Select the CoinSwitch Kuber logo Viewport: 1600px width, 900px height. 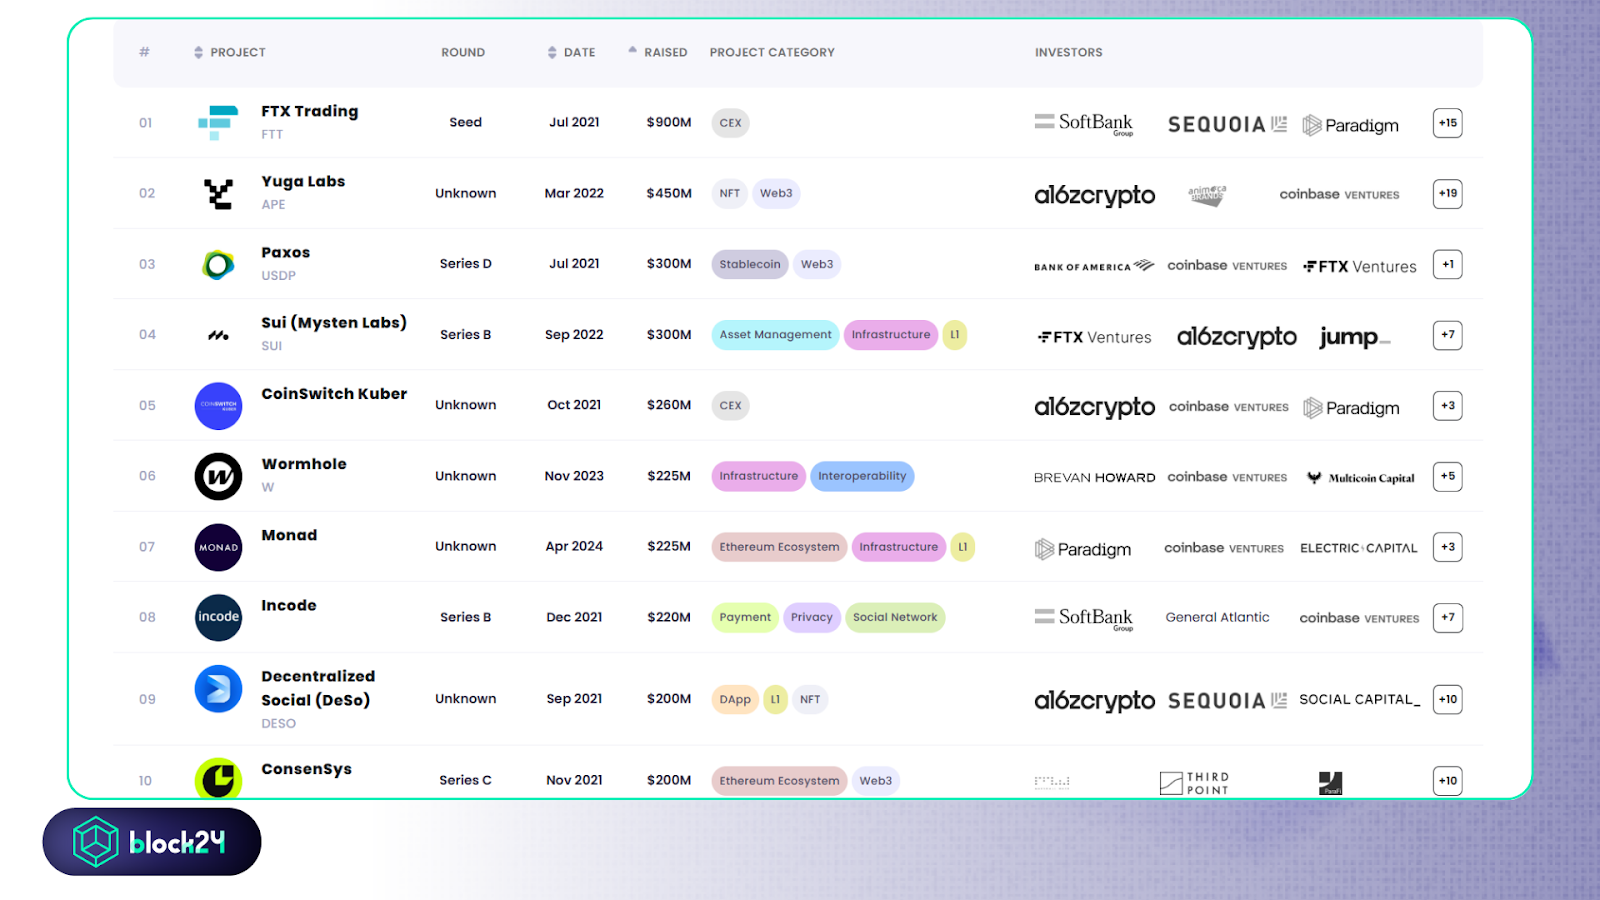218,406
